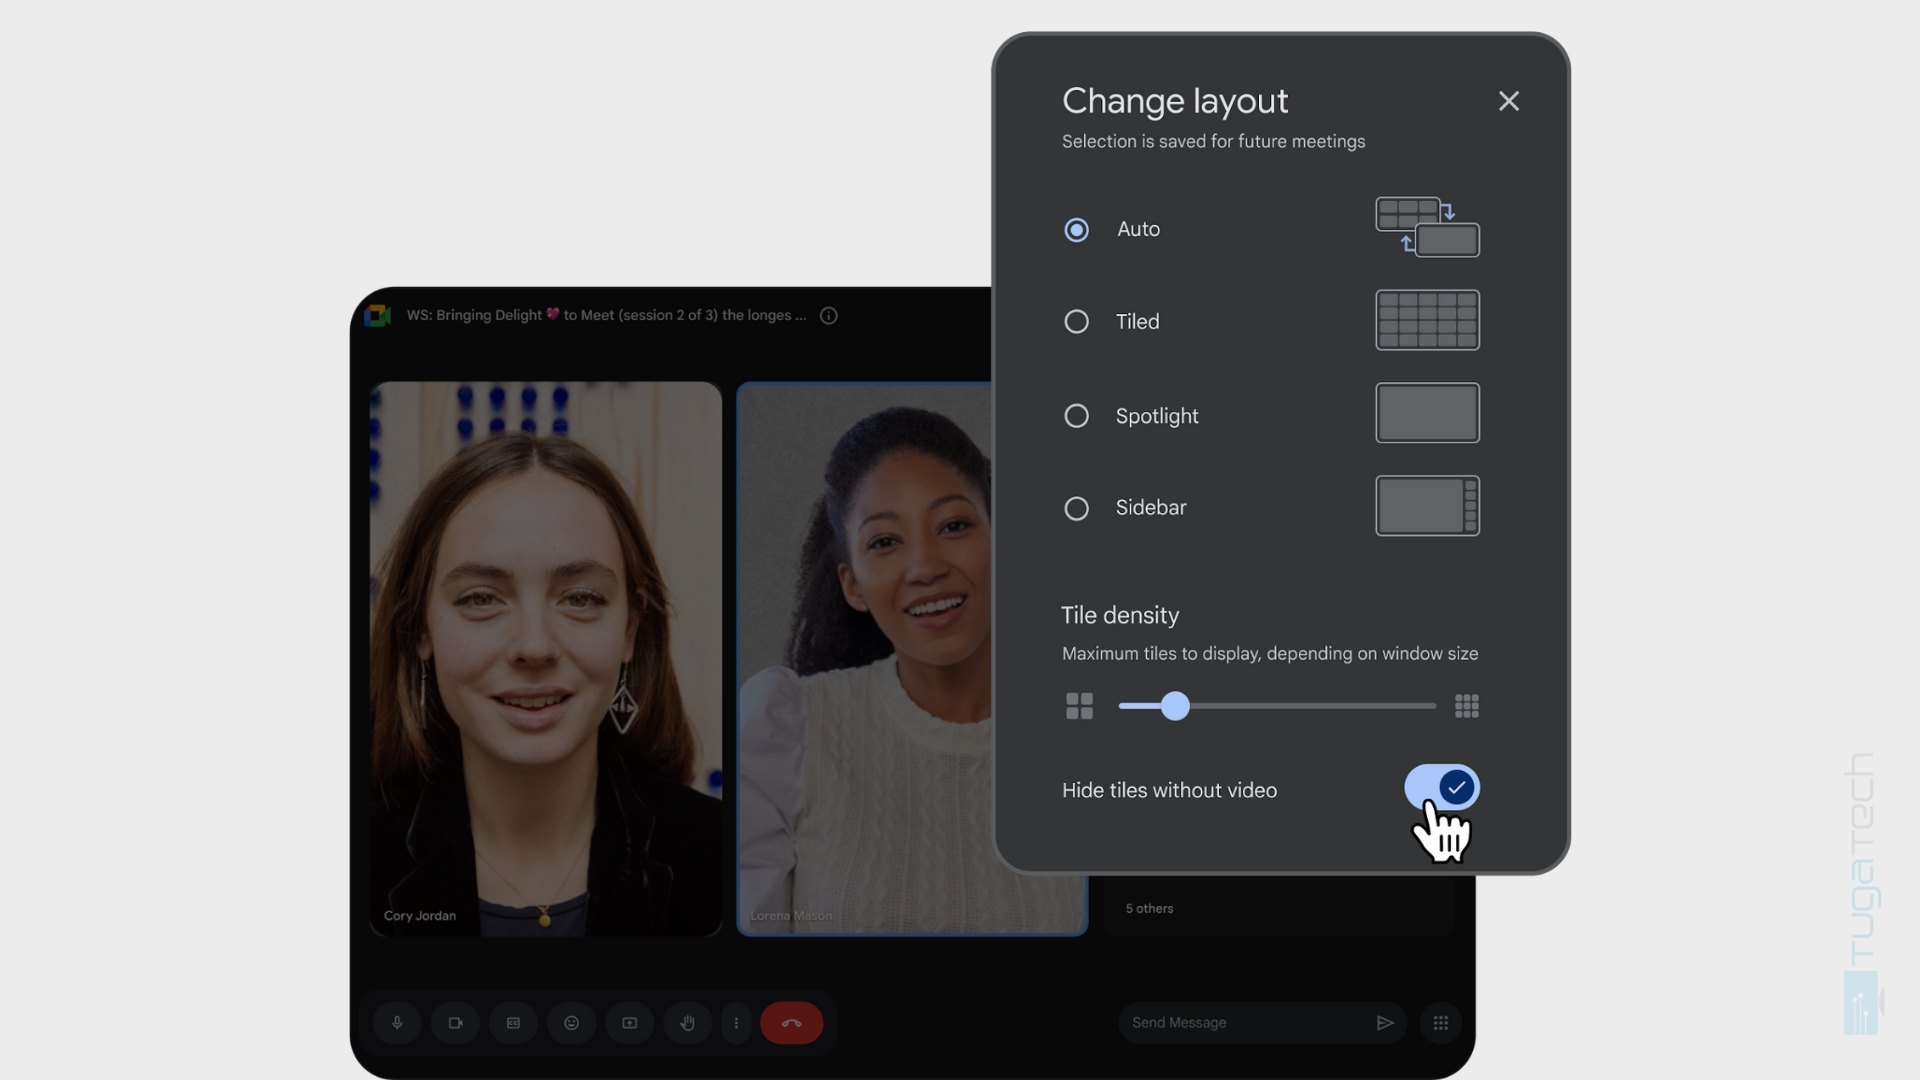Click the 'Auto' layout label

pyautogui.click(x=1138, y=229)
